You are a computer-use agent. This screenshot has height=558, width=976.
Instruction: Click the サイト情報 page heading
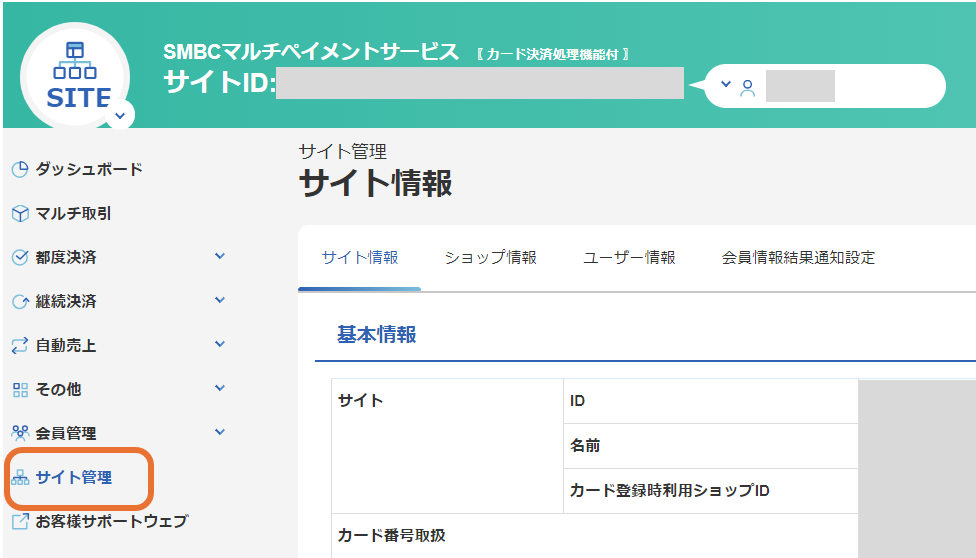click(x=375, y=184)
